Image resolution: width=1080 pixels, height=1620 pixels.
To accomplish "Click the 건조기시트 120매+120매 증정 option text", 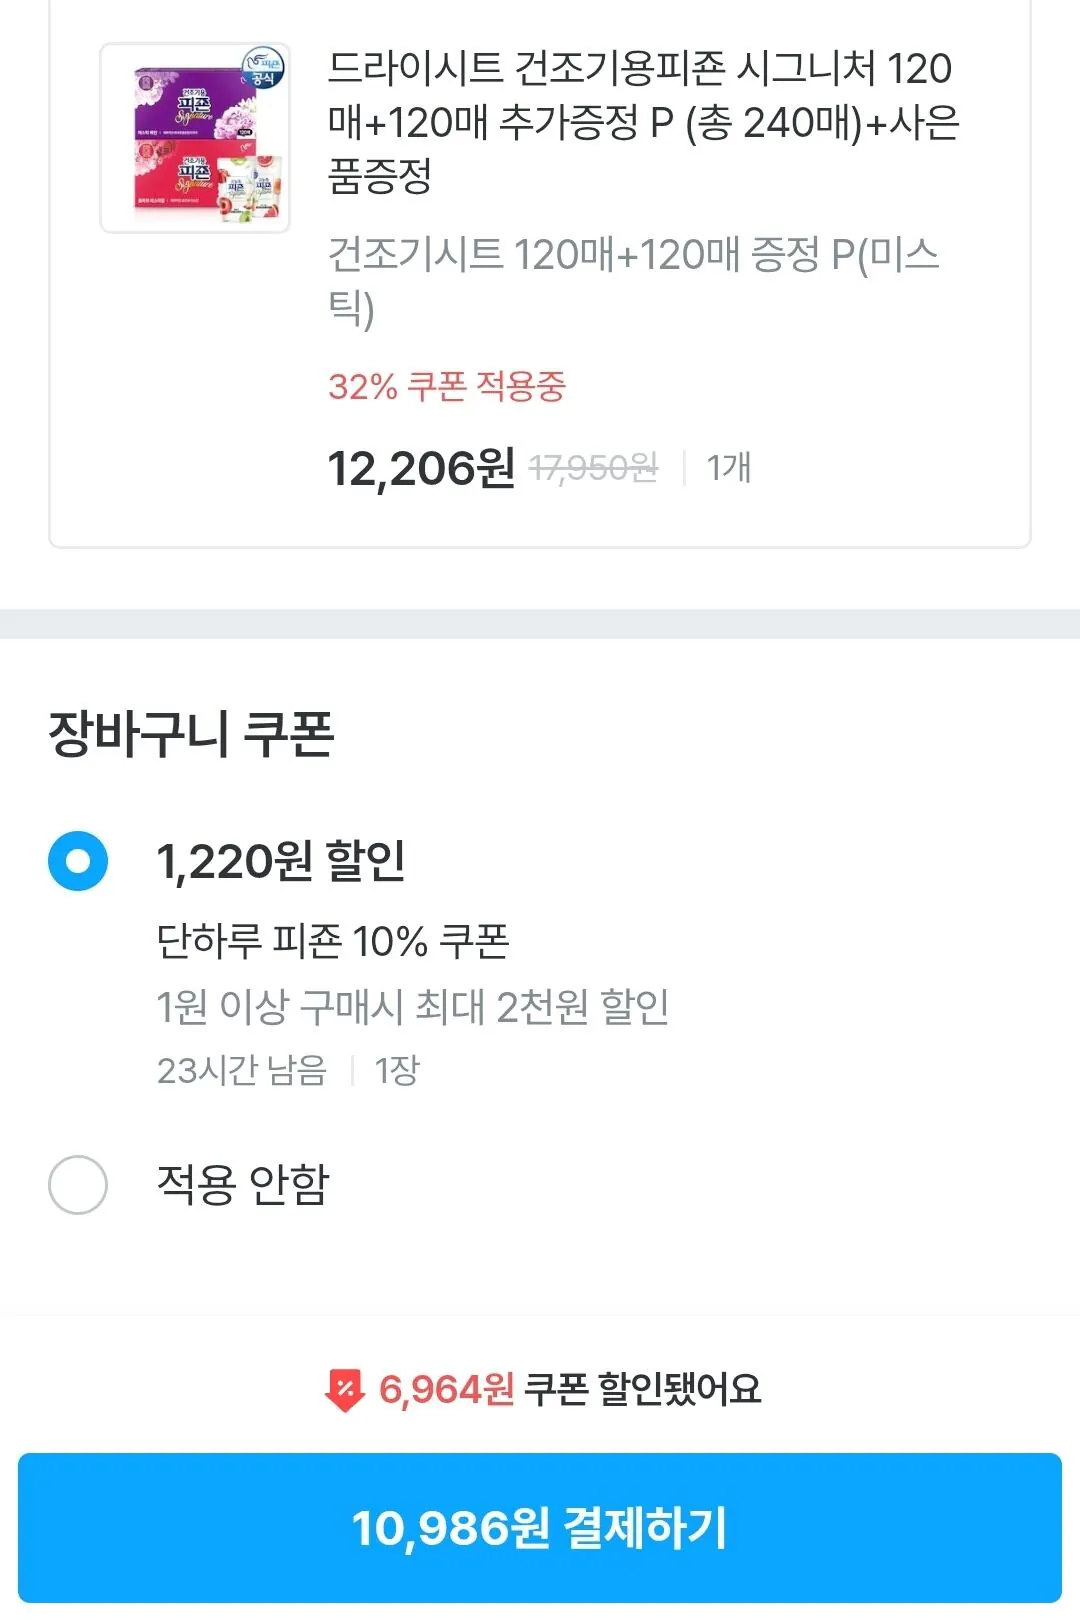I will [x=633, y=280].
